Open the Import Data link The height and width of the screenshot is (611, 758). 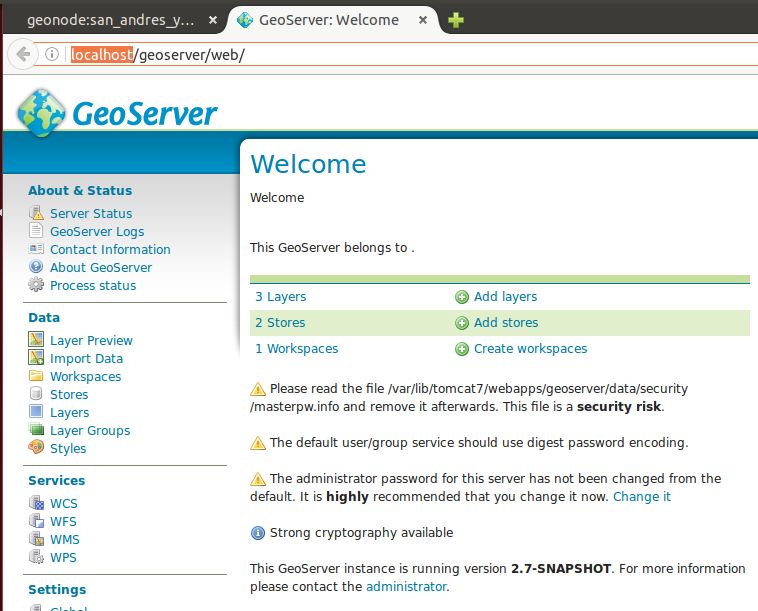point(87,358)
